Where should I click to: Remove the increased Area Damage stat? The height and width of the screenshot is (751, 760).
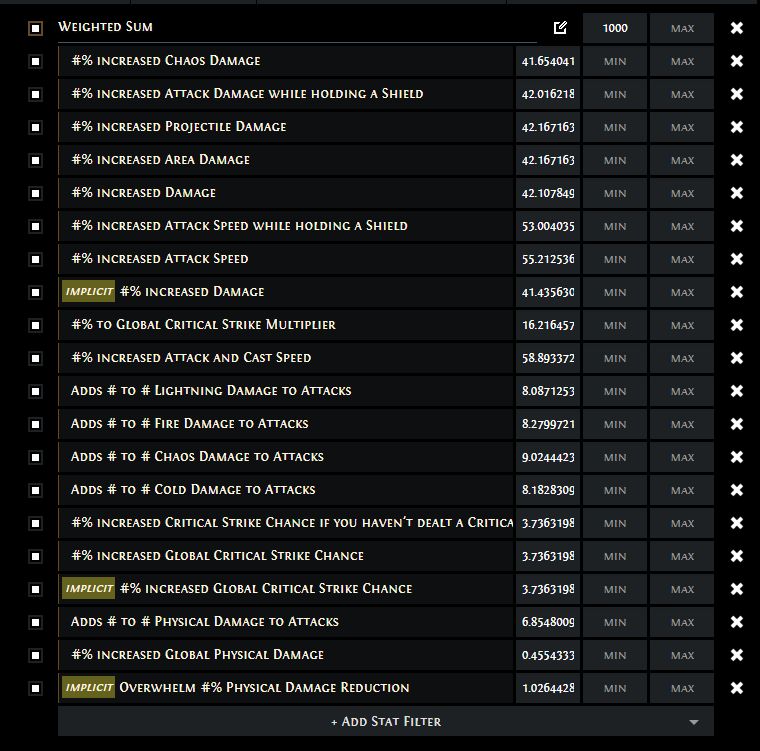pos(737,160)
